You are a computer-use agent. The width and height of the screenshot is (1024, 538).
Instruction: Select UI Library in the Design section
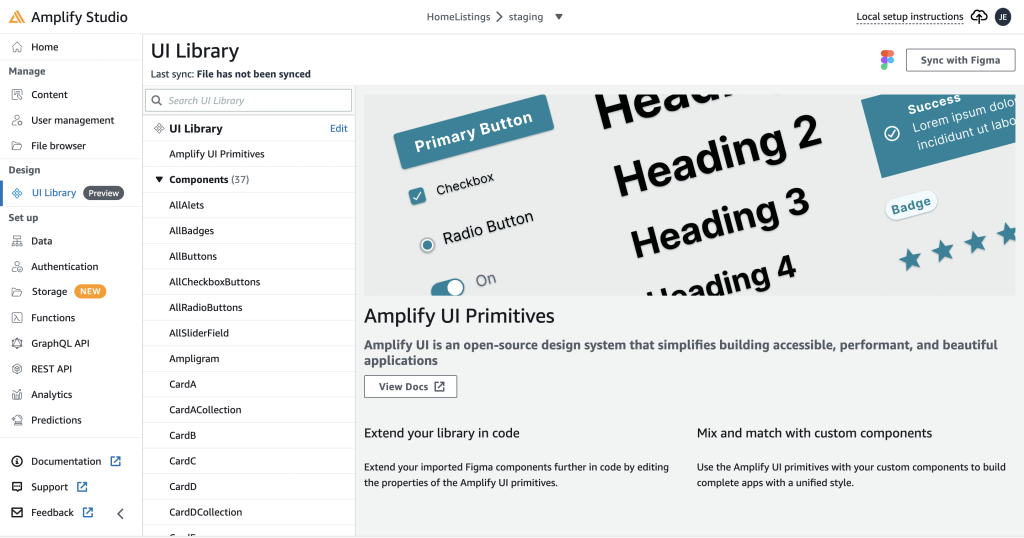point(54,193)
